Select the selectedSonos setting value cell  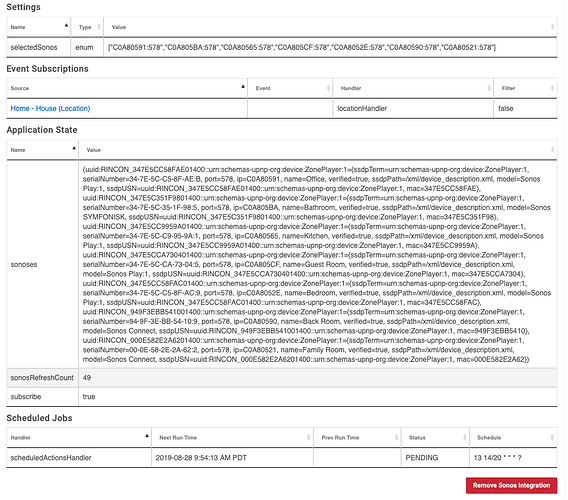click(330, 47)
